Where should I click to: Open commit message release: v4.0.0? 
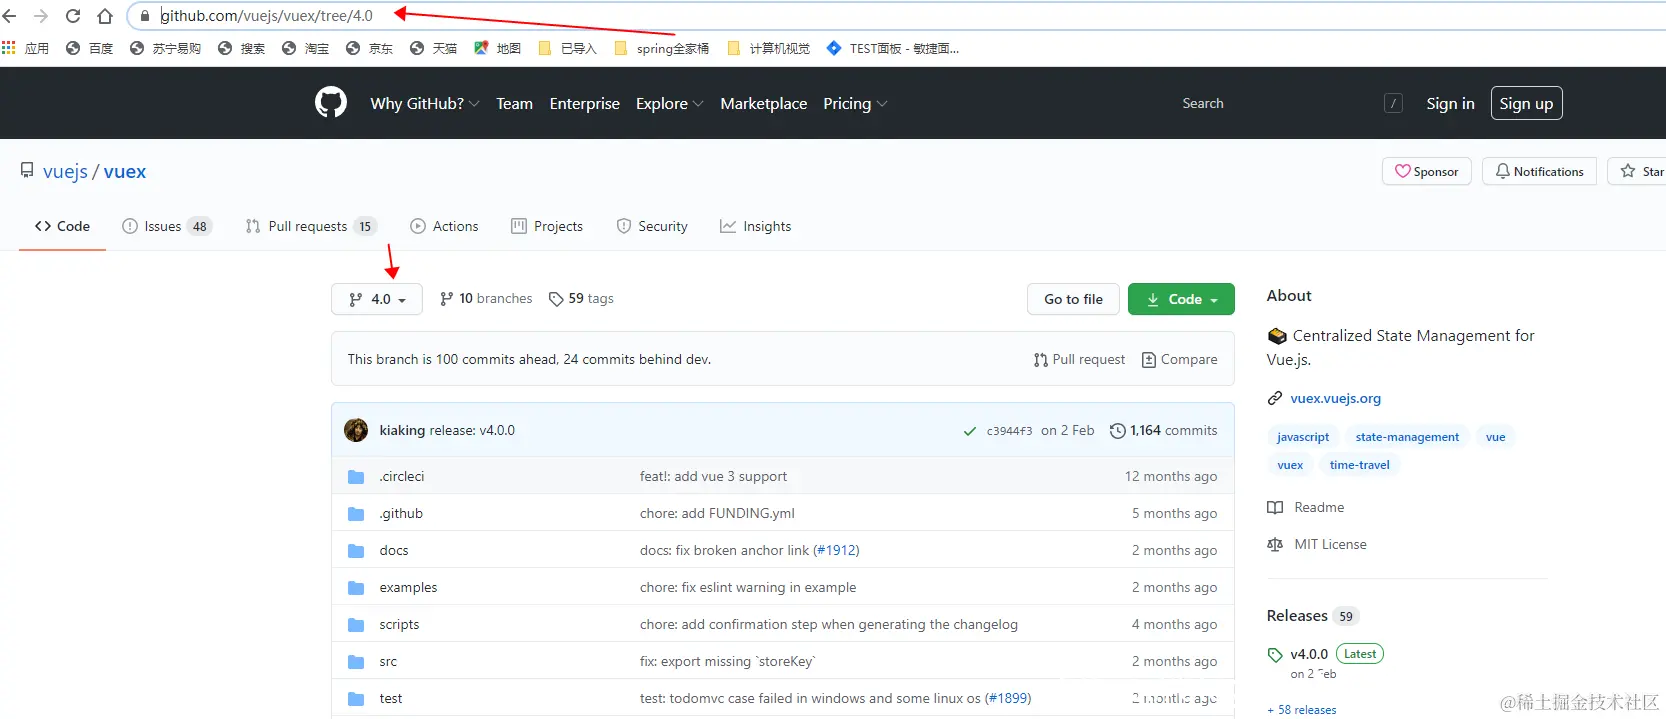472,431
